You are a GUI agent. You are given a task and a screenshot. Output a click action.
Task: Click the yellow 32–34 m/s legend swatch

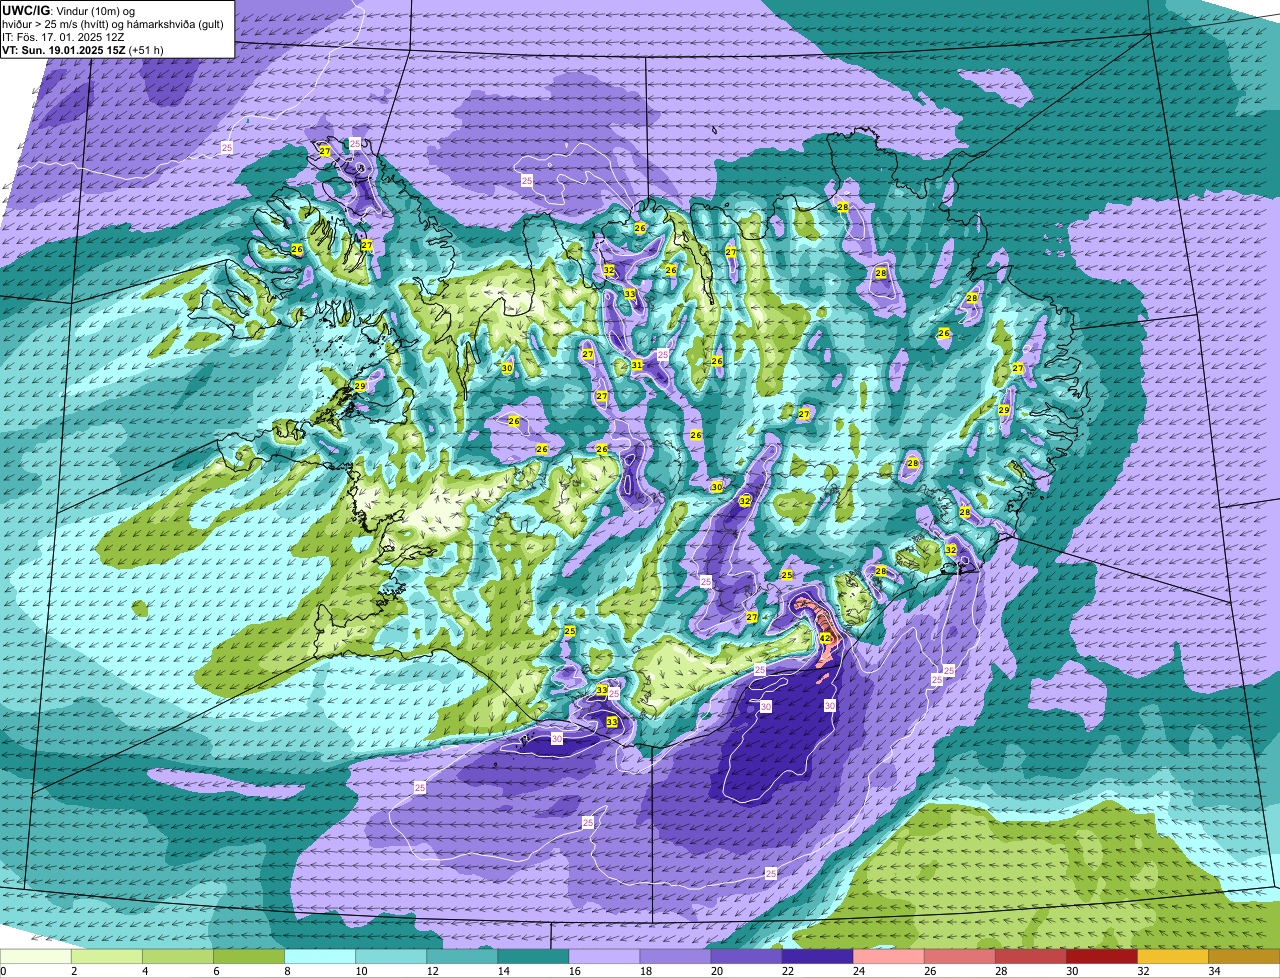coord(1172,956)
